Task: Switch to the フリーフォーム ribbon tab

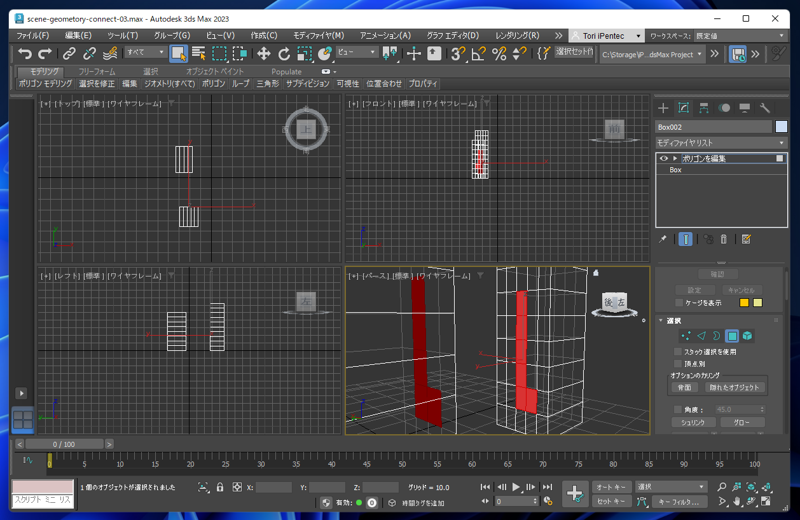Action: point(96,71)
